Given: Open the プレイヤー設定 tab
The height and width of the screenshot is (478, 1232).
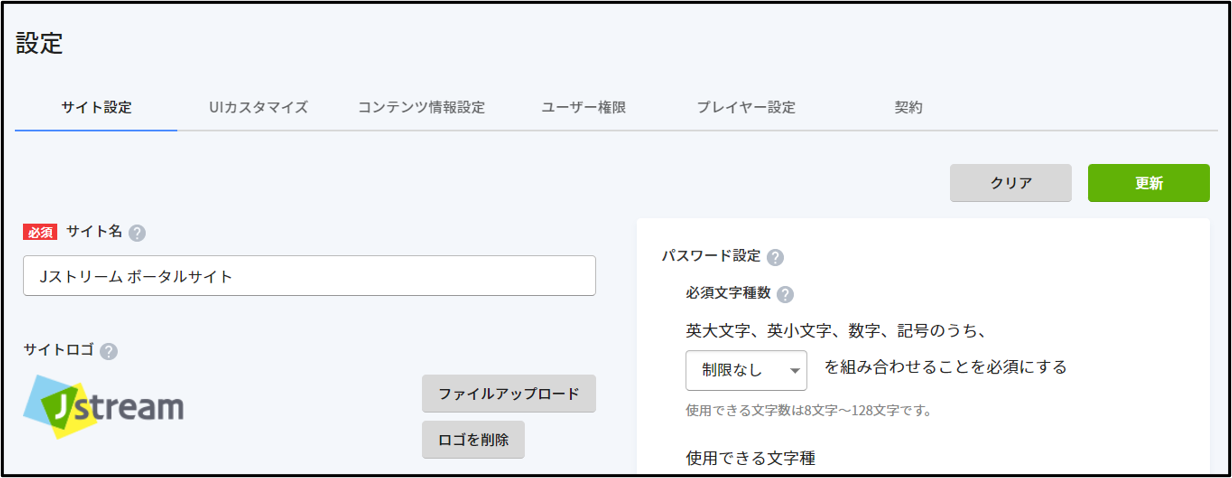Looking at the screenshot, I should (x=746, y=108).
